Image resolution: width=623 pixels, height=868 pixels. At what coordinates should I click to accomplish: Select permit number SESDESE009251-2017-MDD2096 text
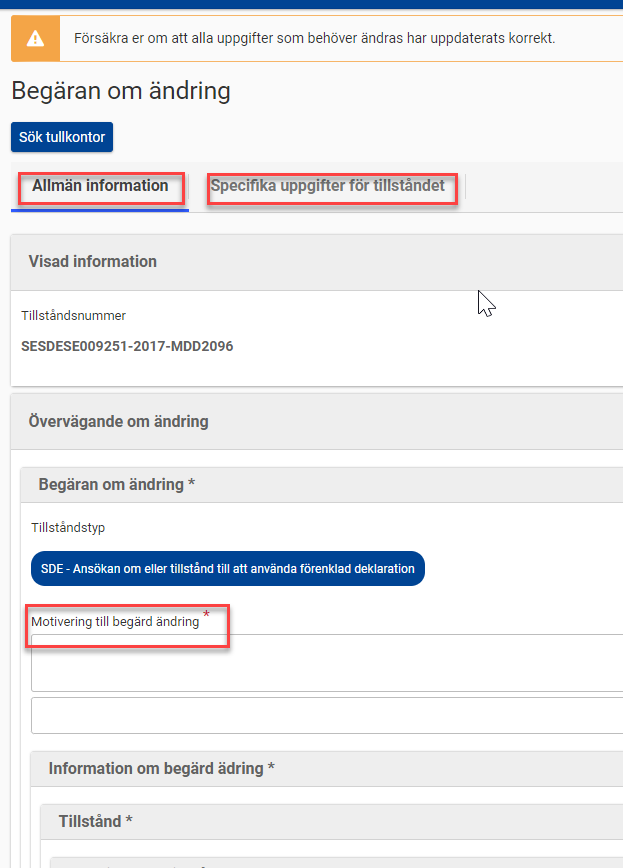coord(127,347)
